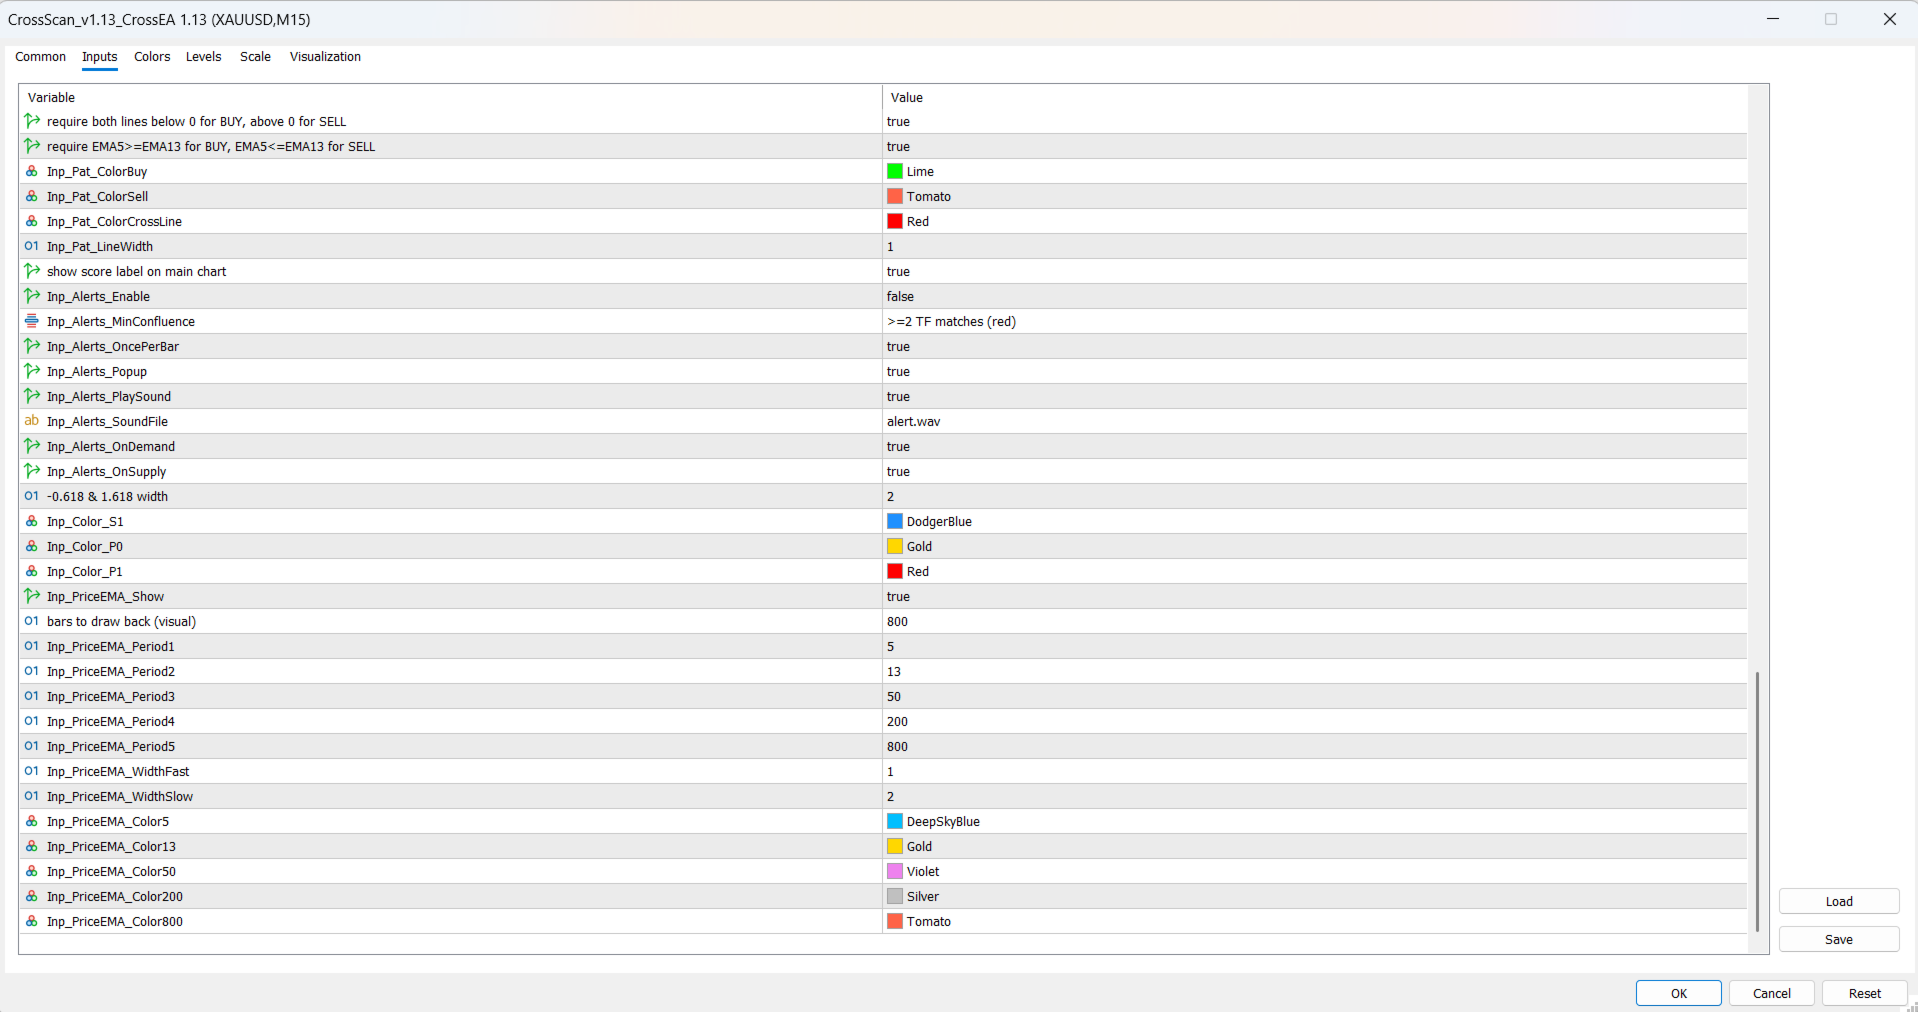This screenshot has width=1918, height=1012.
Task: Click the boolean icon beside Inp_Alerts_Enable
Action: [x=32, y=296]
